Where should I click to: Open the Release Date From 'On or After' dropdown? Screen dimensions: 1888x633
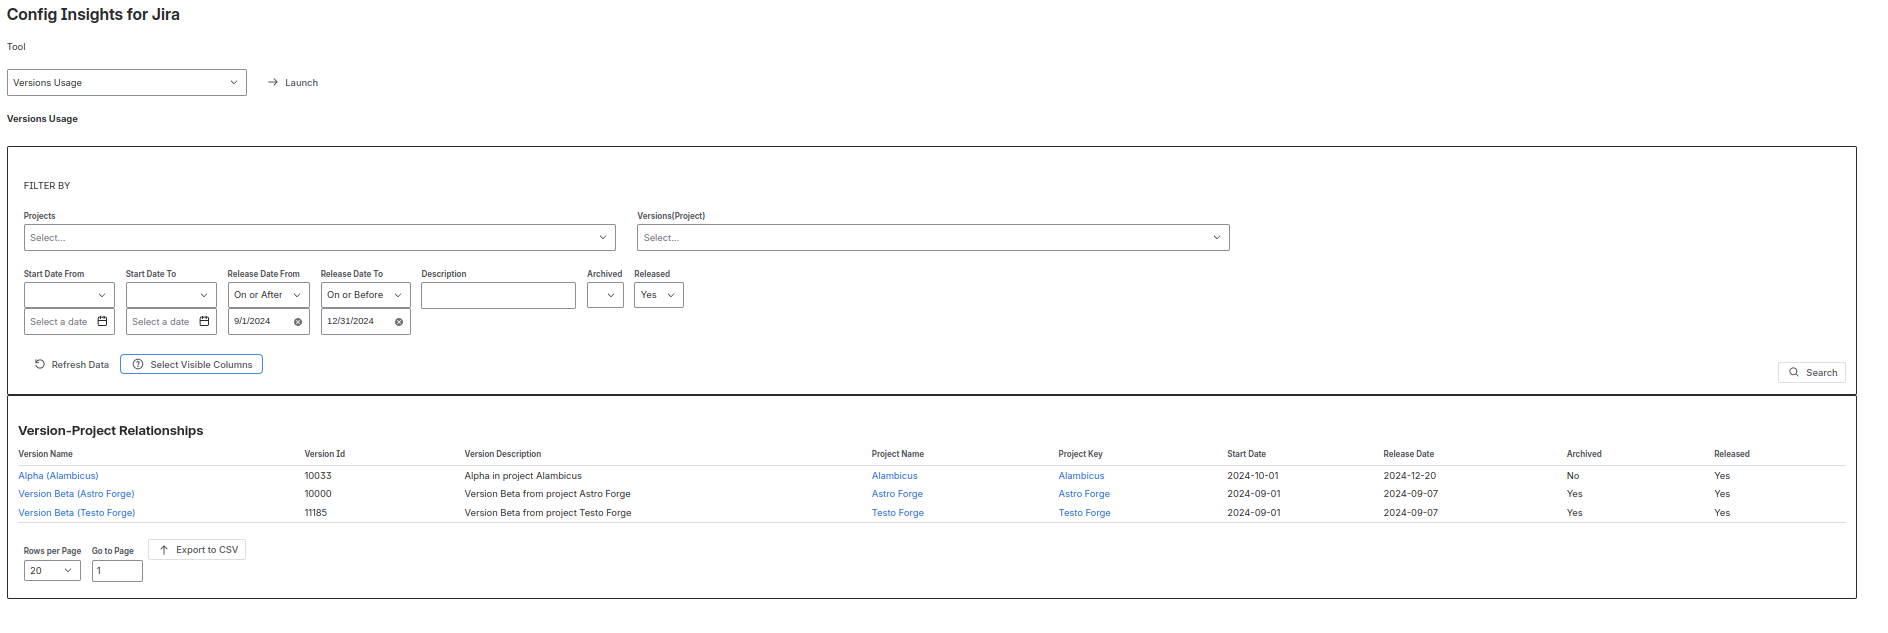tap(268, 295)
